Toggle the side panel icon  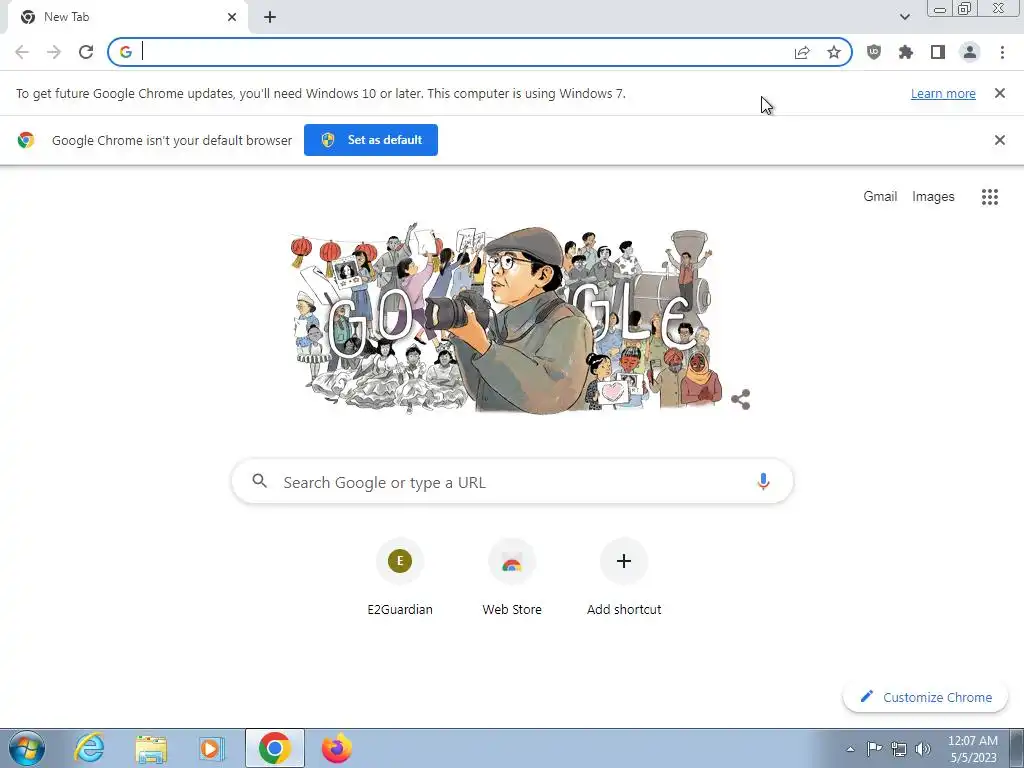pyautogui.click(x=938, y=52)
